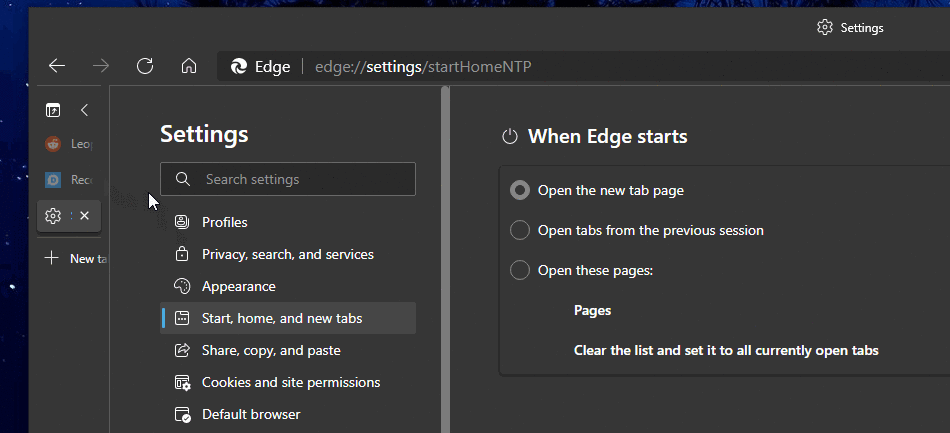Viewport: 950px width, 433px height.
Task: Open the Home page via house icon
Action: (189, 66)
